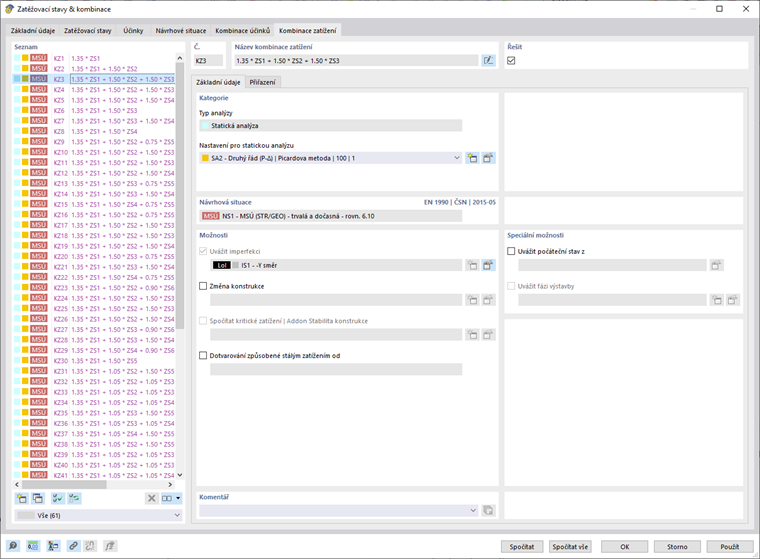
Task: Click the new icon in fázi výstavby row
Action: coord(716,300)
